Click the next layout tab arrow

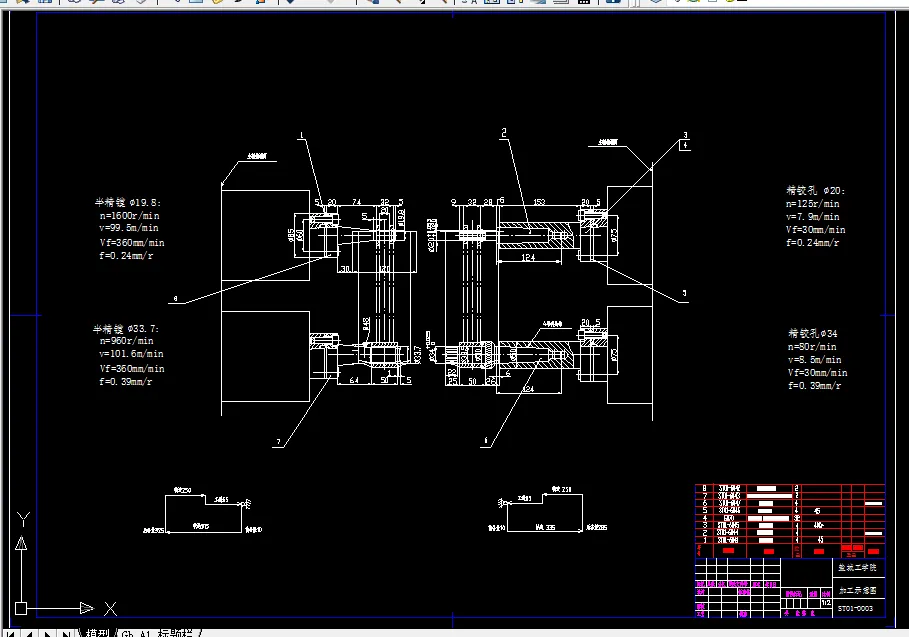(48, 633)
